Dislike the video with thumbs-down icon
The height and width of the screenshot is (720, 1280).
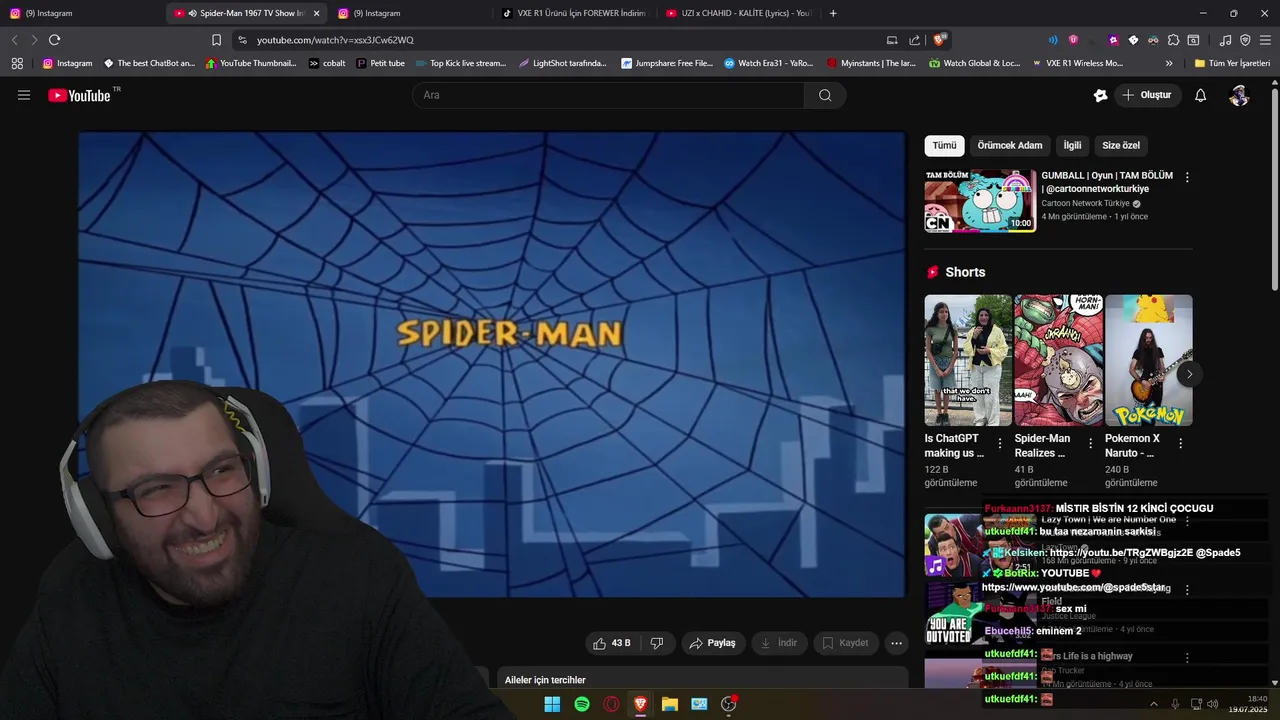(657, 643)
